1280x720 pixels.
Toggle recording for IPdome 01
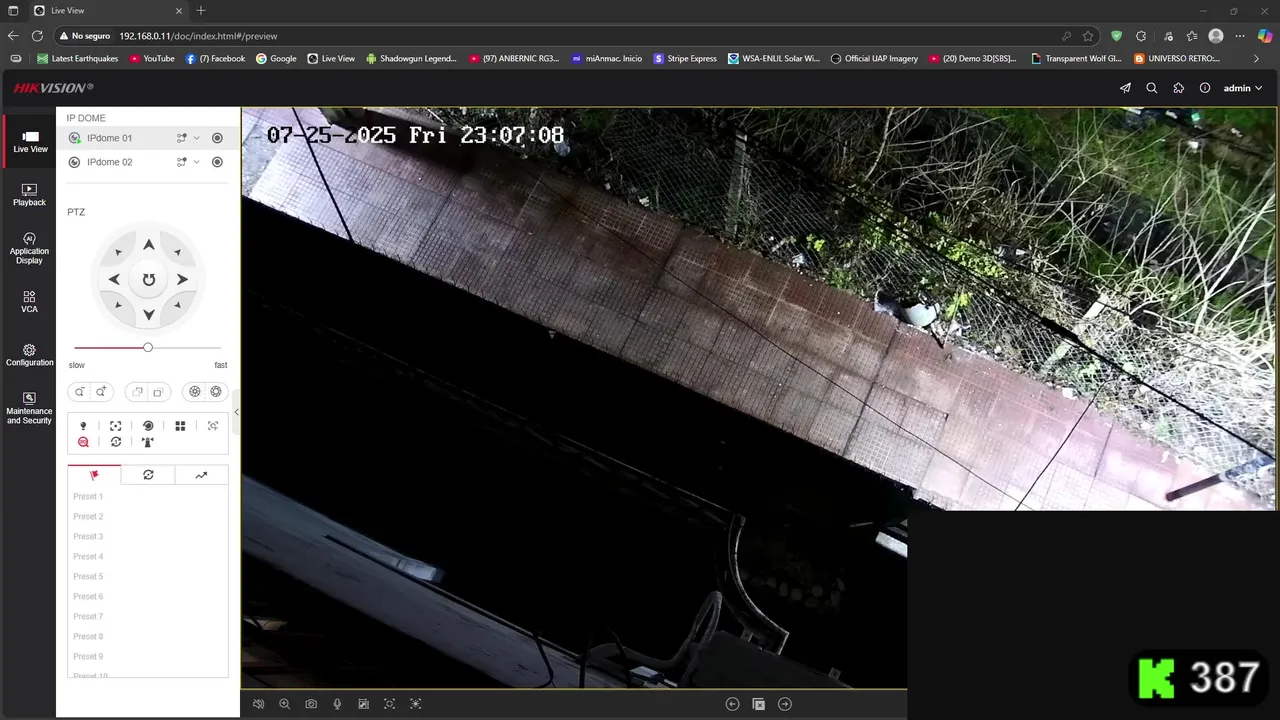click(217, 138)
